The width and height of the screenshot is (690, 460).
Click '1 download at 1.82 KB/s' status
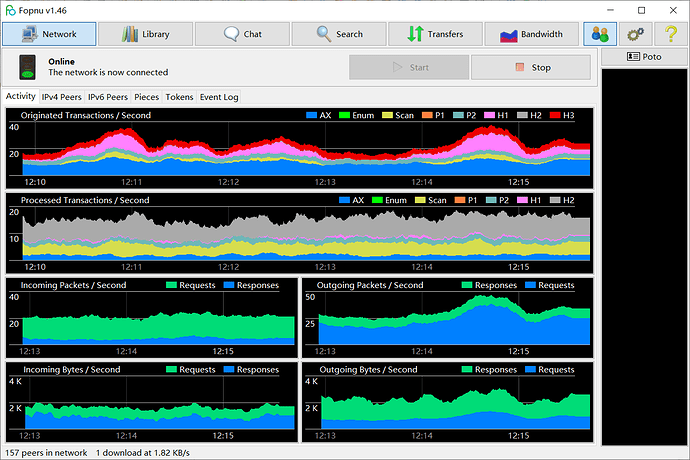pyautogui.click(x=143, y=453)
